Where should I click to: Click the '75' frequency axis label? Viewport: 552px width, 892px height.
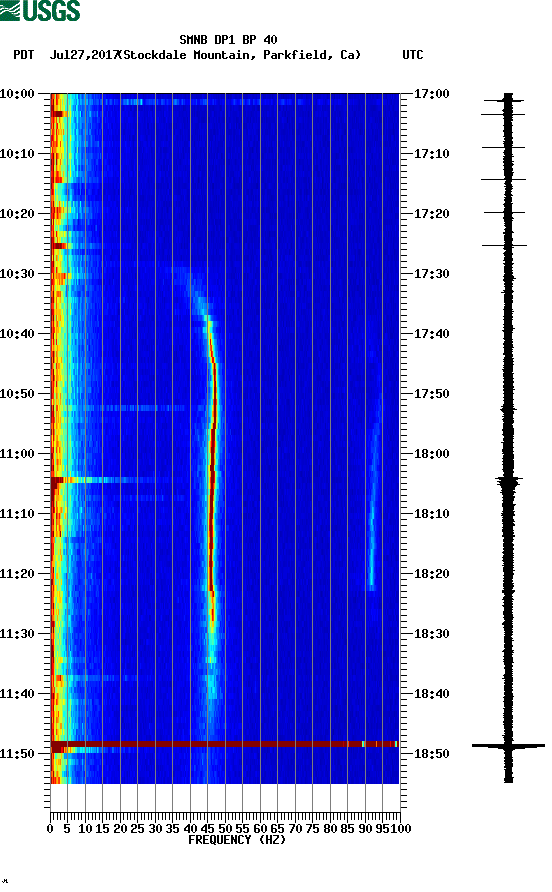[x=312, y=829]
